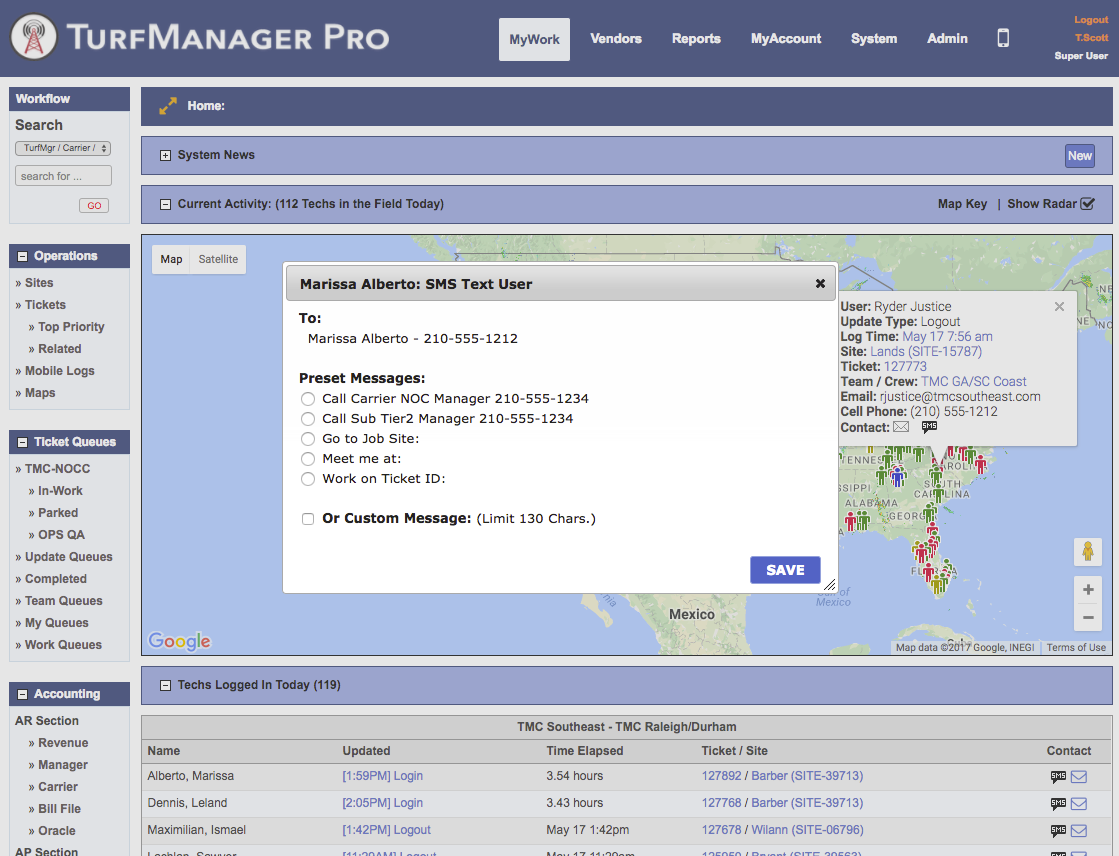Email Alberto, Marissa from table row
The width and height of the screenshot is (1119, 856).
coord(1079,777)
